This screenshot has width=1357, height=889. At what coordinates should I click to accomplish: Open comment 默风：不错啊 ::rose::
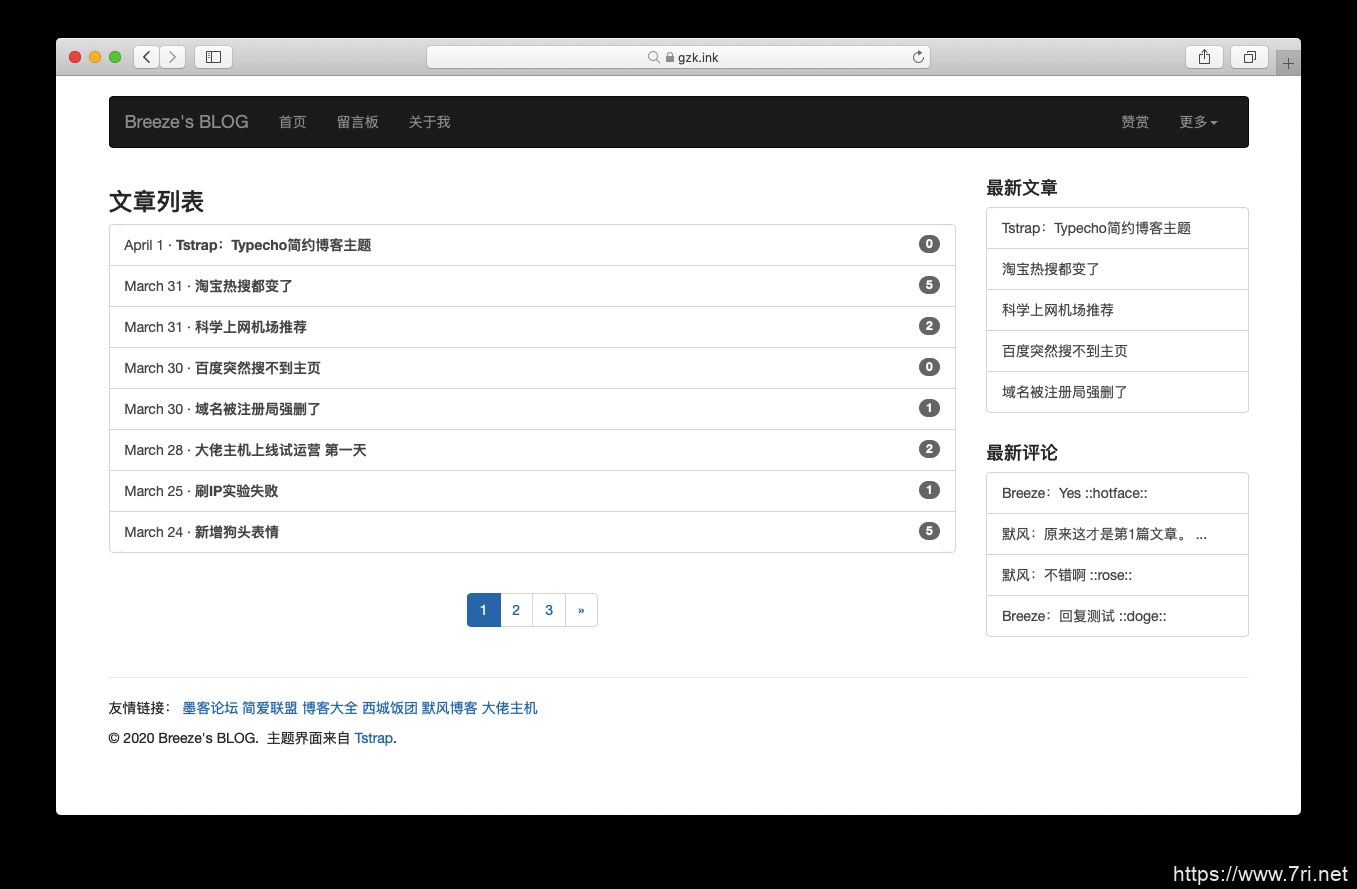pos(1117,575)
